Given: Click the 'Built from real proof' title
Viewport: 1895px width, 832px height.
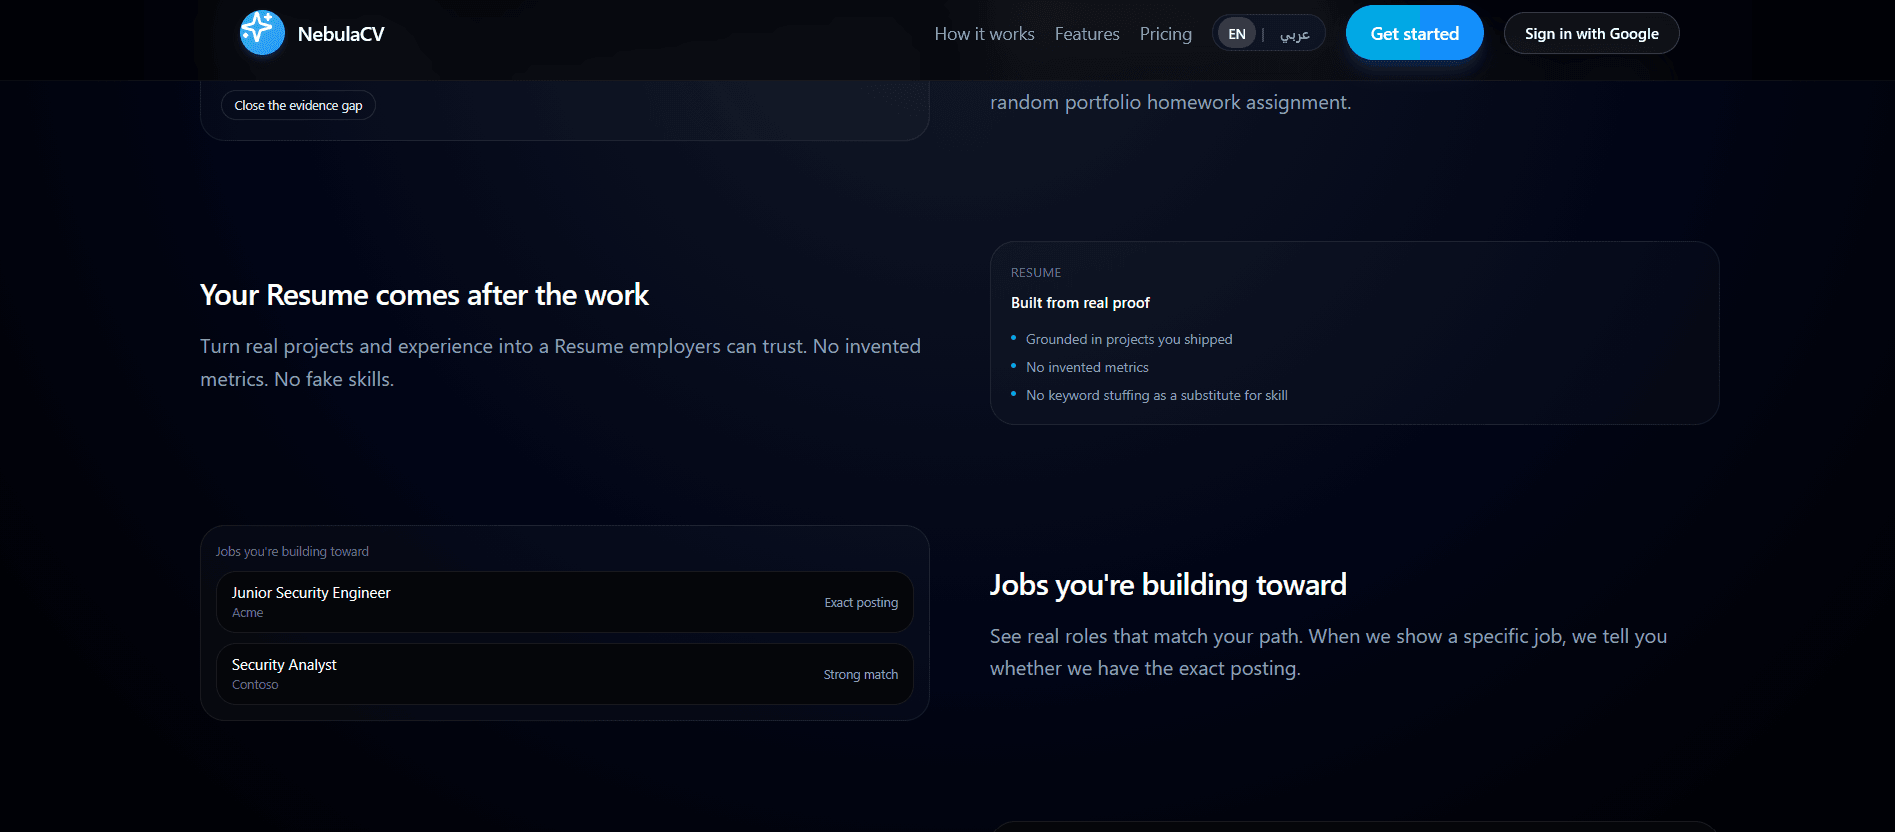Looking at the screenshot, I should pyautogui.click(x=1080, y=303).
